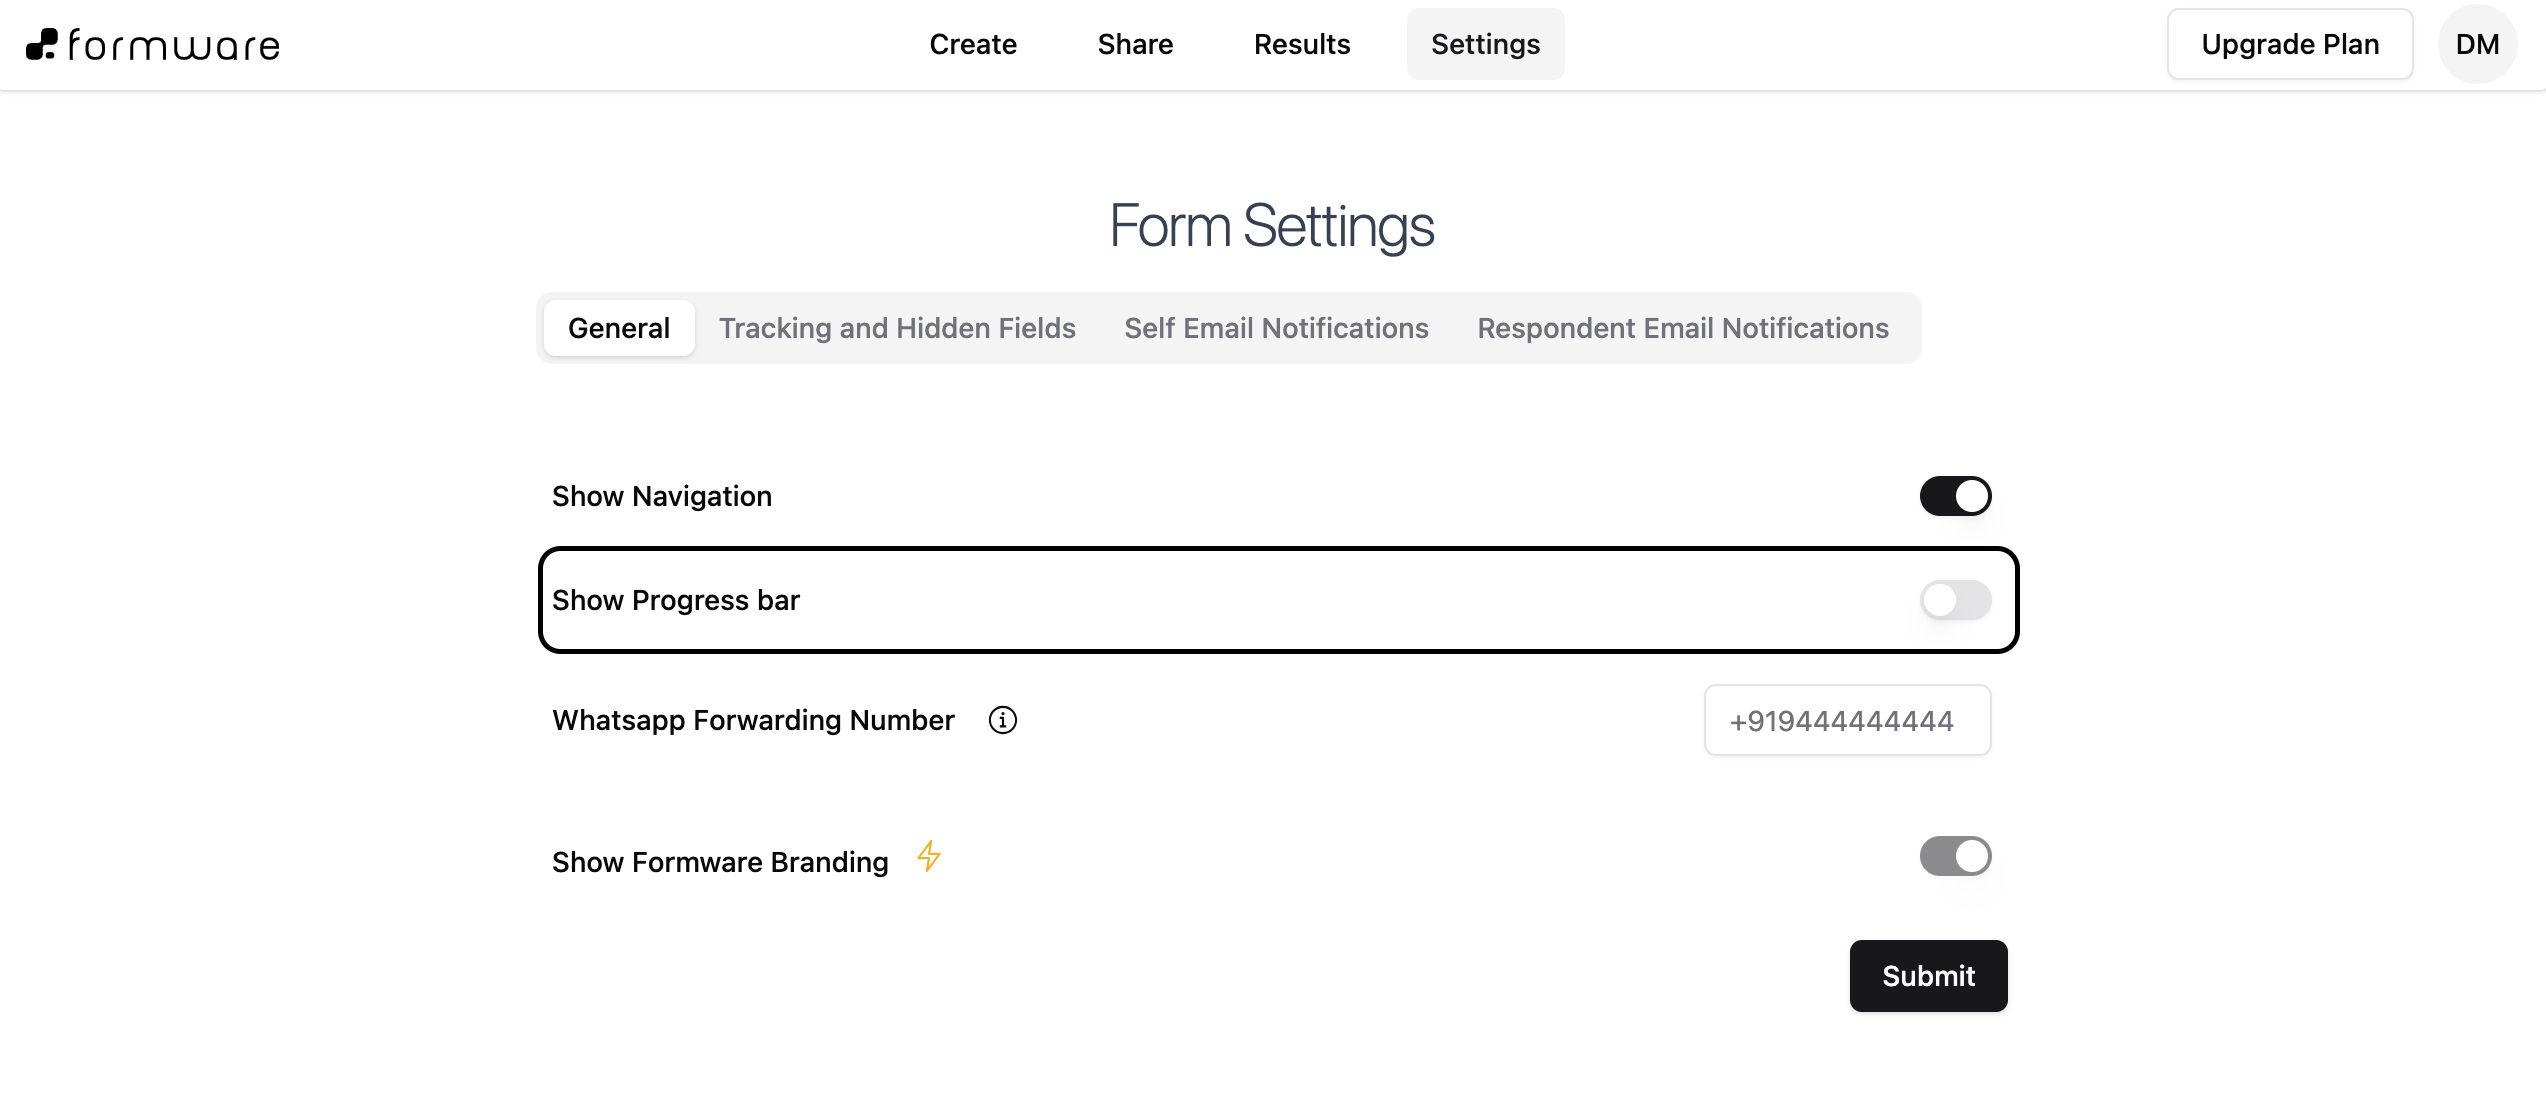Click the Create navigation icon
This screenshot has height=1118, width=2546.
pyautogui.click(x=973, y=44)
